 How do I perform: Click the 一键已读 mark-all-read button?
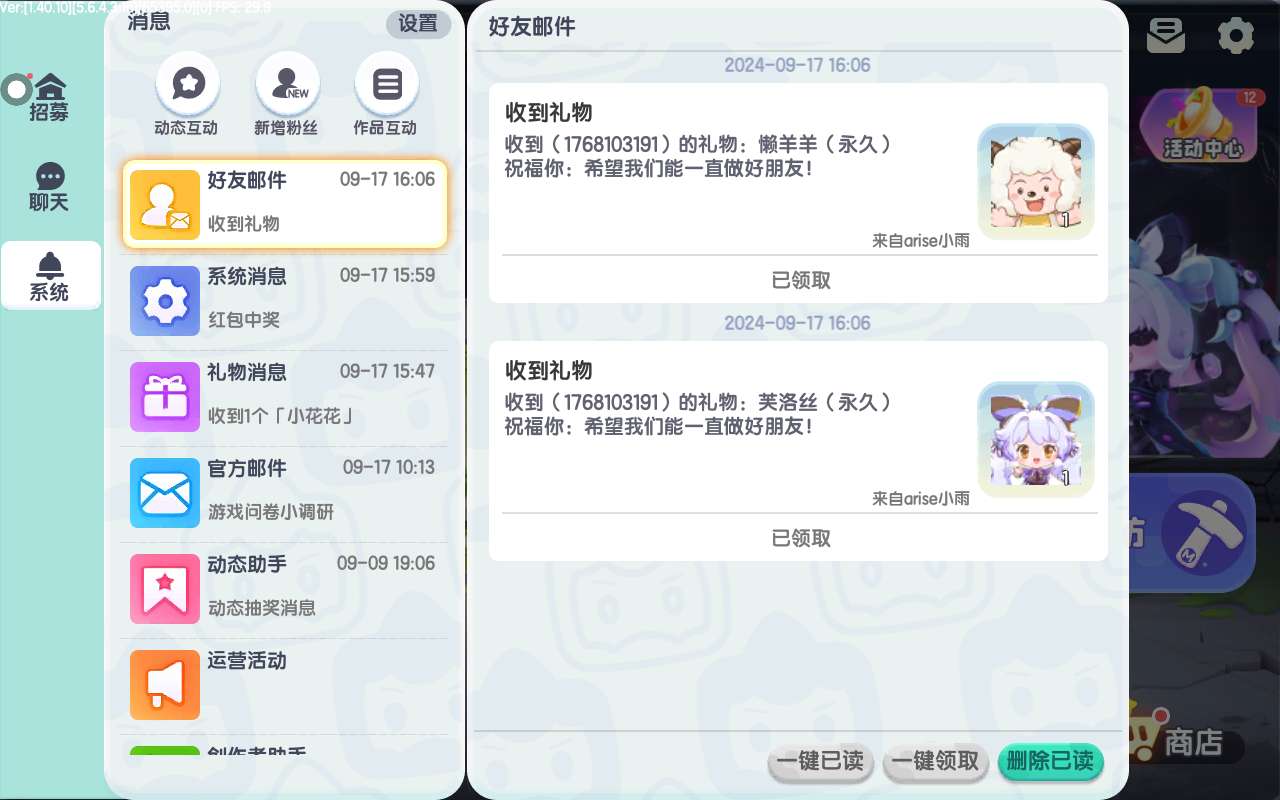pos(821,762)
